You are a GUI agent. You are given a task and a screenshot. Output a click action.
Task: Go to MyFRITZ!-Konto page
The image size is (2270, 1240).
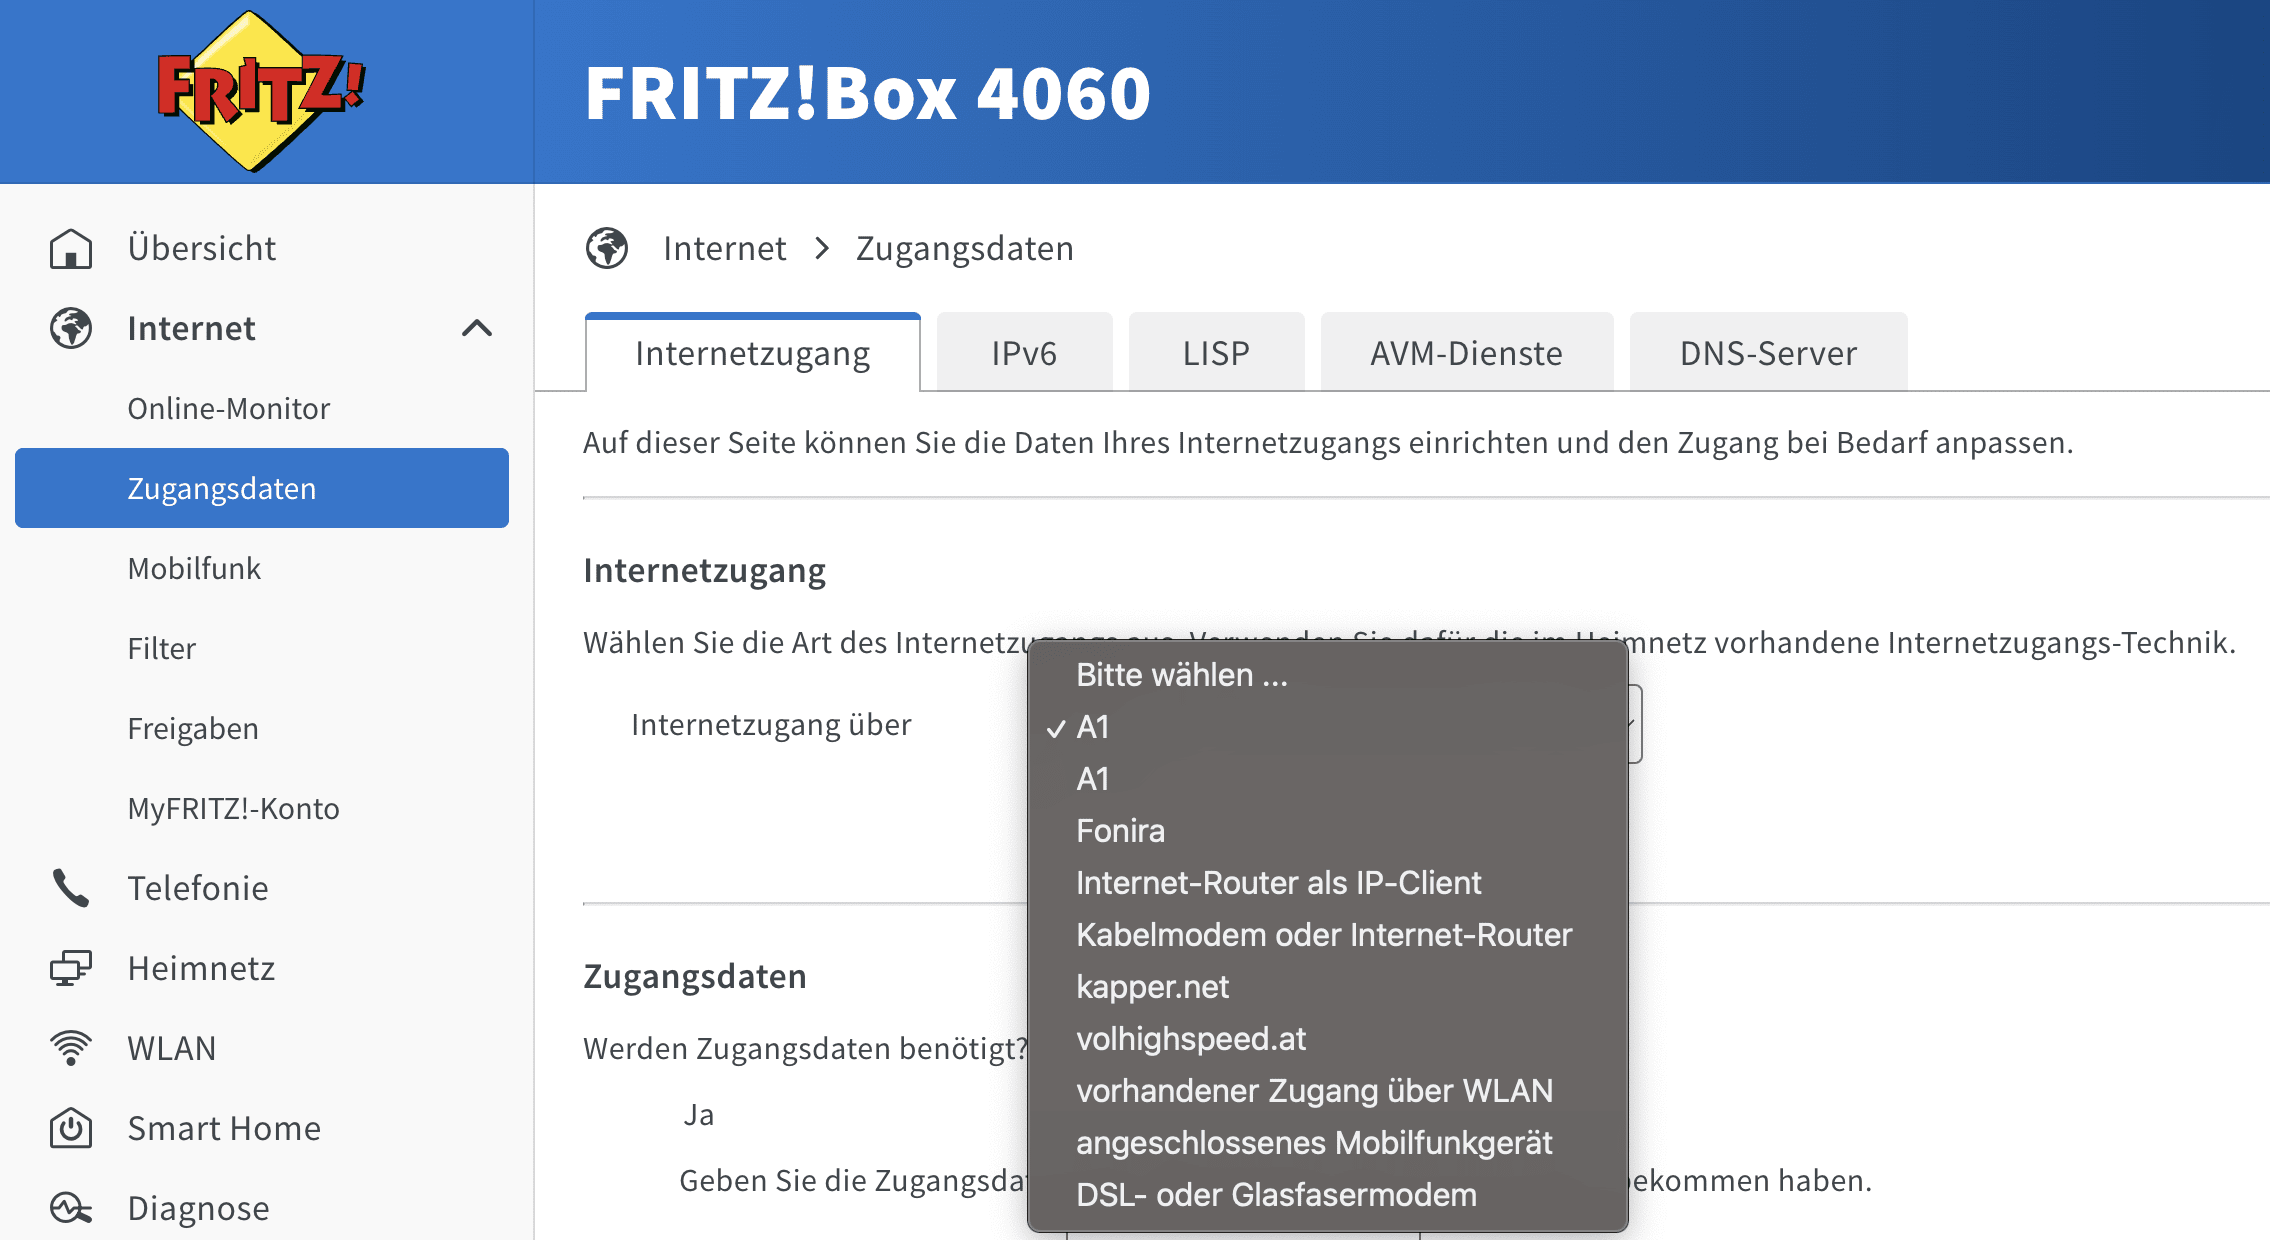click(x=233, y=808)
